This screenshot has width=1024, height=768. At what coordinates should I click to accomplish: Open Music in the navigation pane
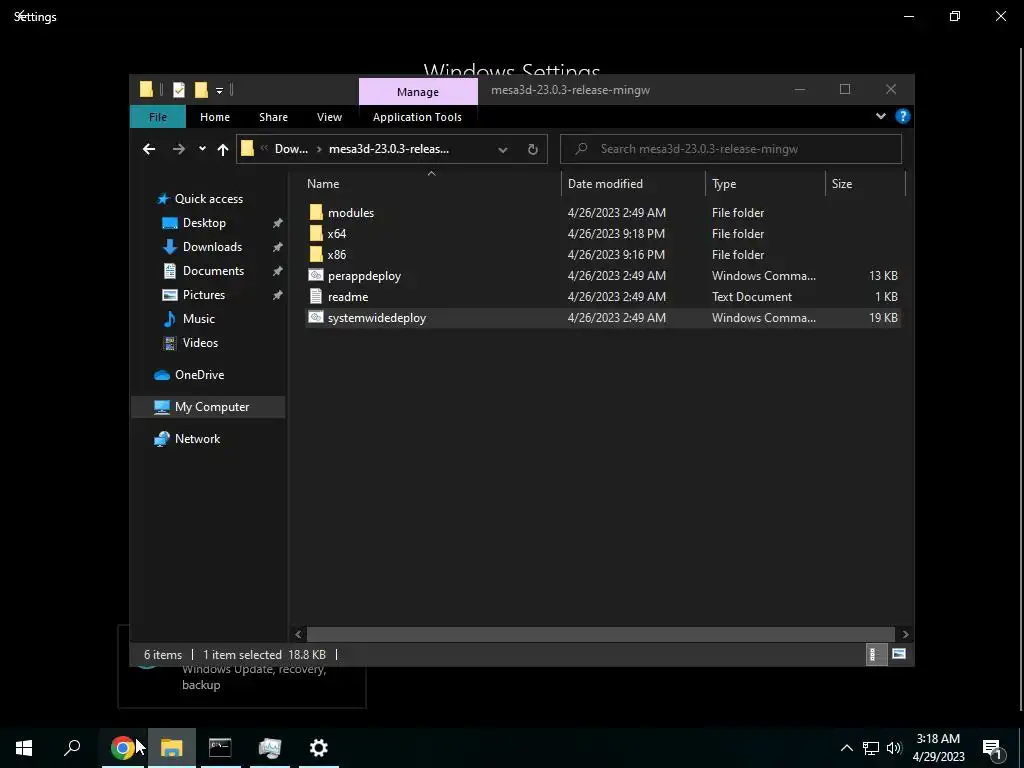pyautogui.click(x=199, y=319)
